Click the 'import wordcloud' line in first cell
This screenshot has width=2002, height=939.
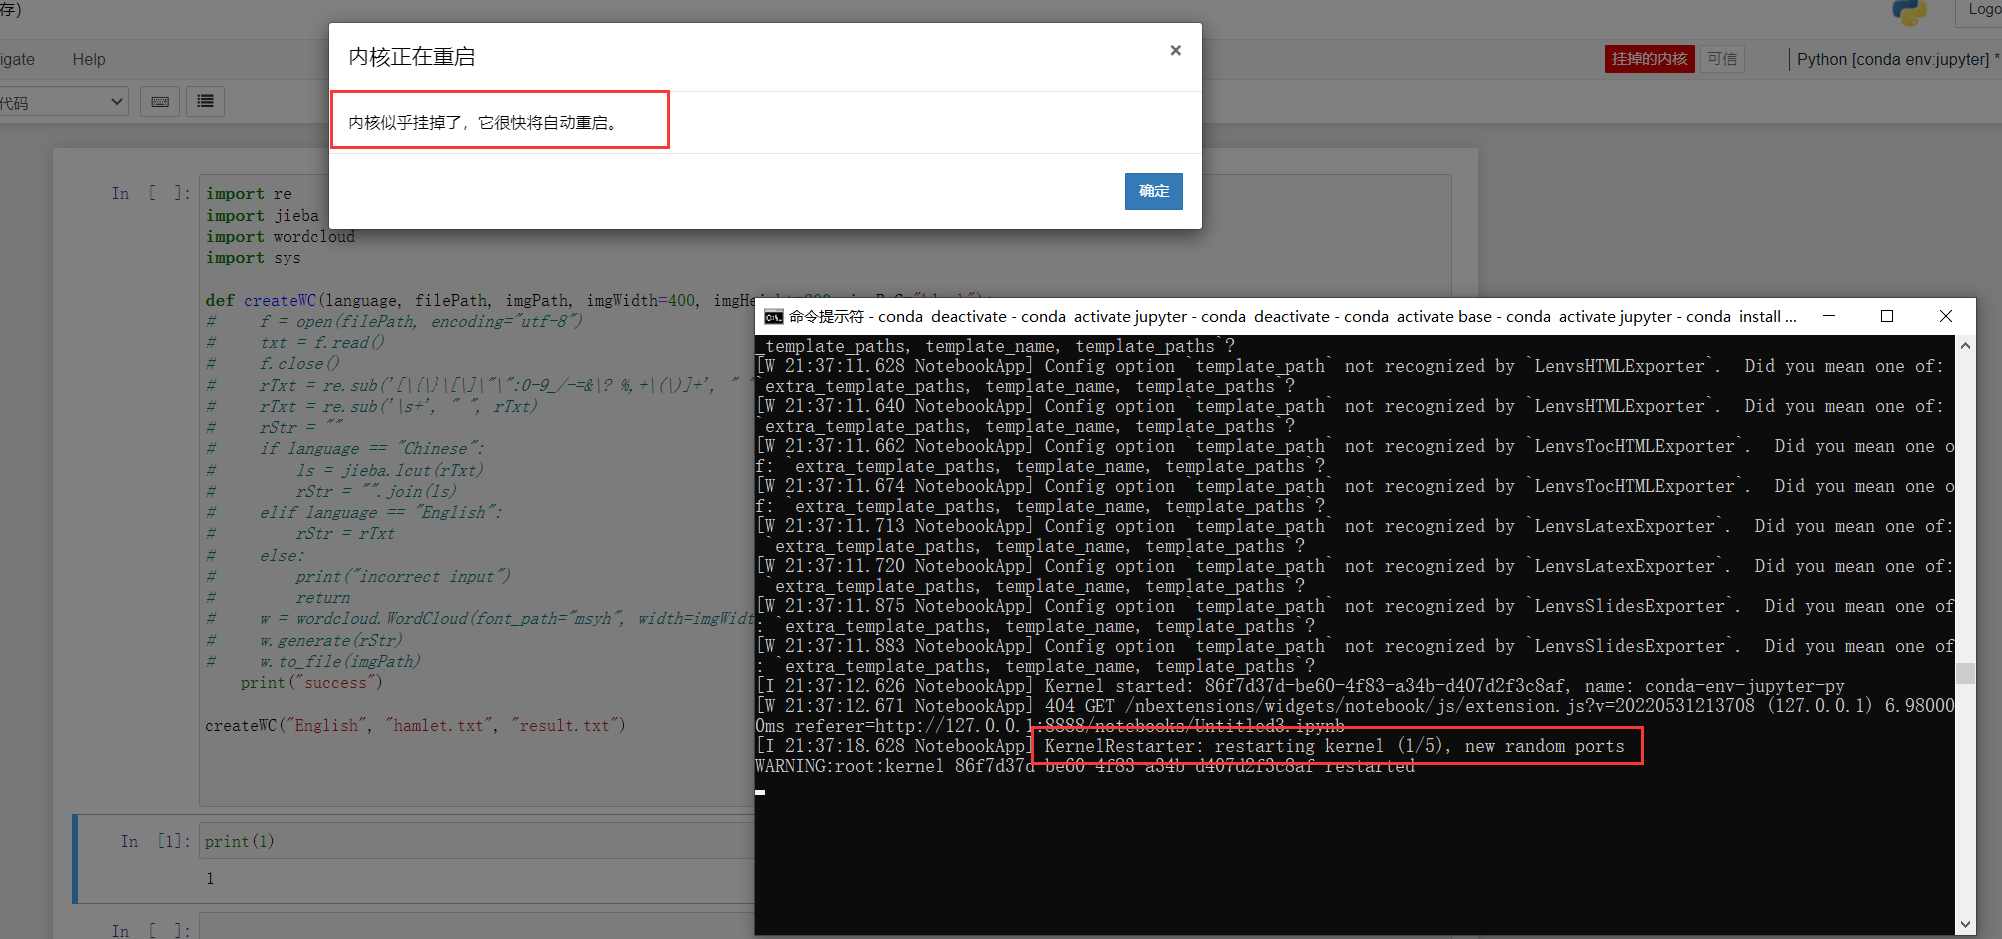tap(280, 237)
